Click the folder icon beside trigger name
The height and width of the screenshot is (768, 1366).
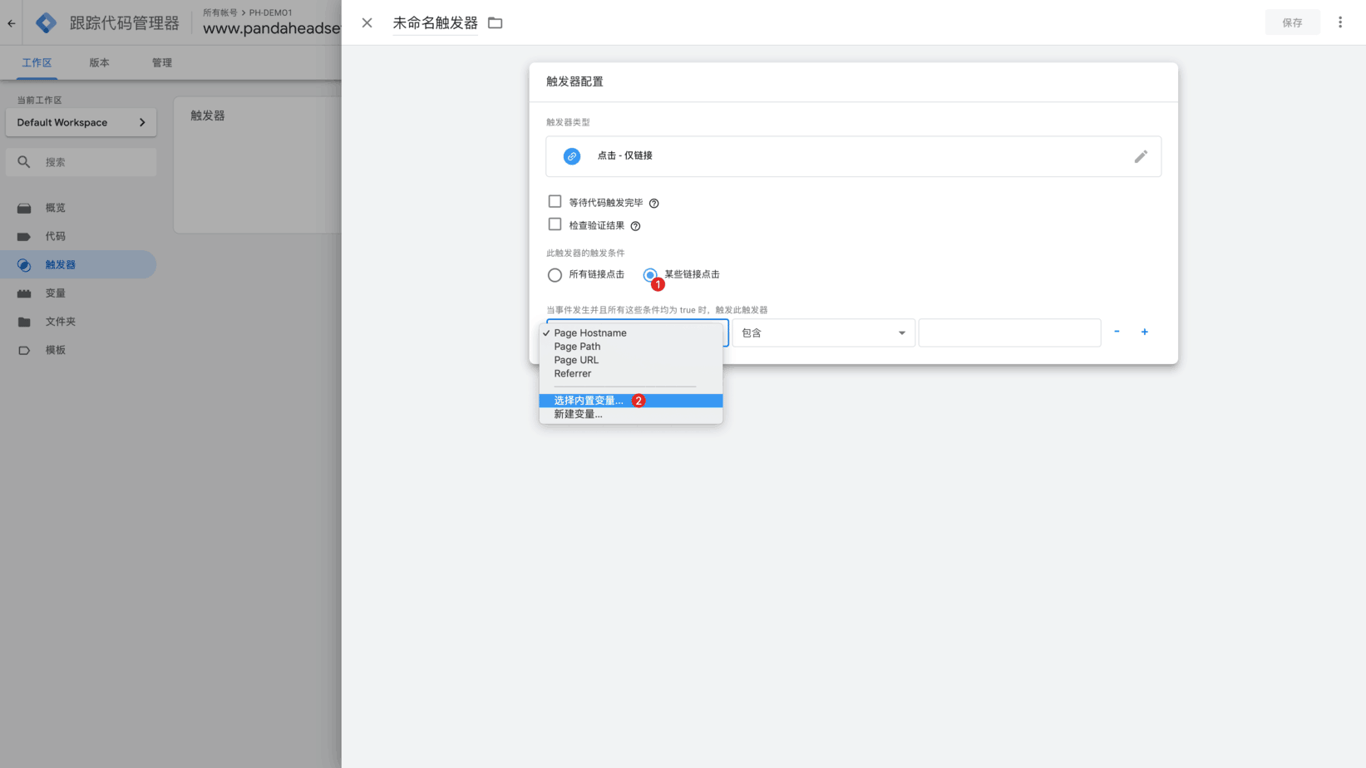495,23
